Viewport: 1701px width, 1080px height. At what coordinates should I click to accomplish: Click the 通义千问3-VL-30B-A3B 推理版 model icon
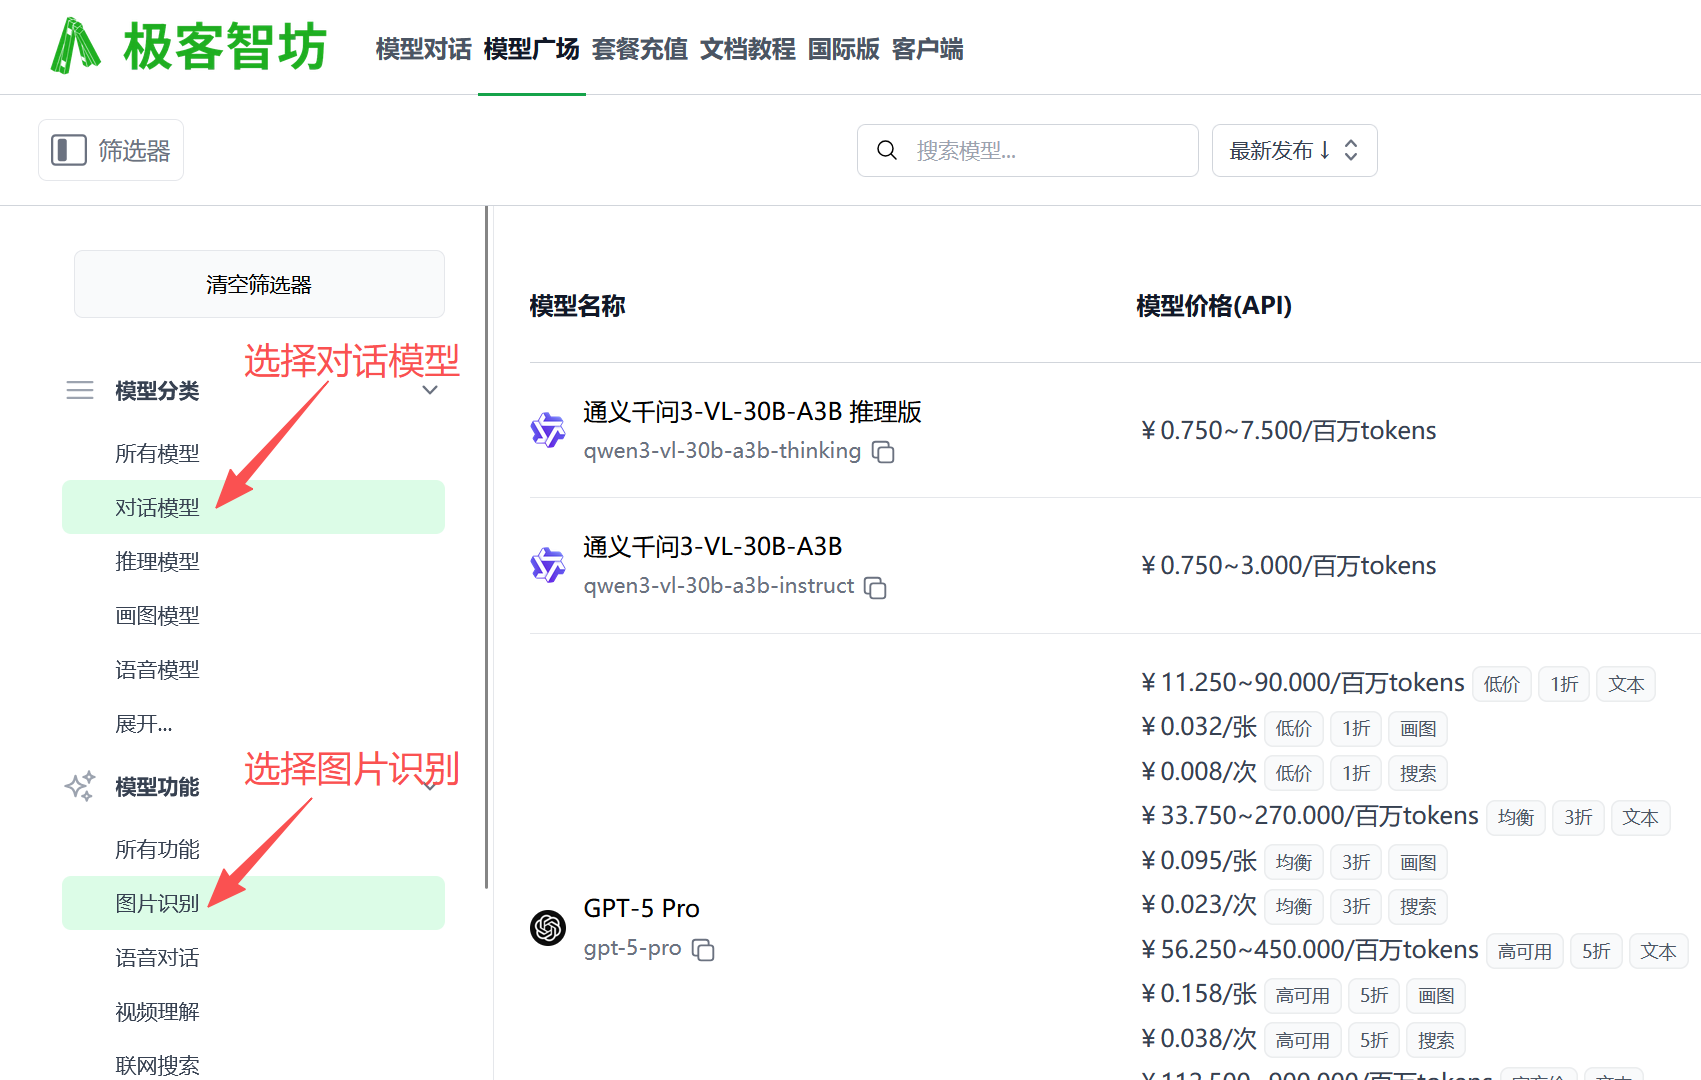548,430
